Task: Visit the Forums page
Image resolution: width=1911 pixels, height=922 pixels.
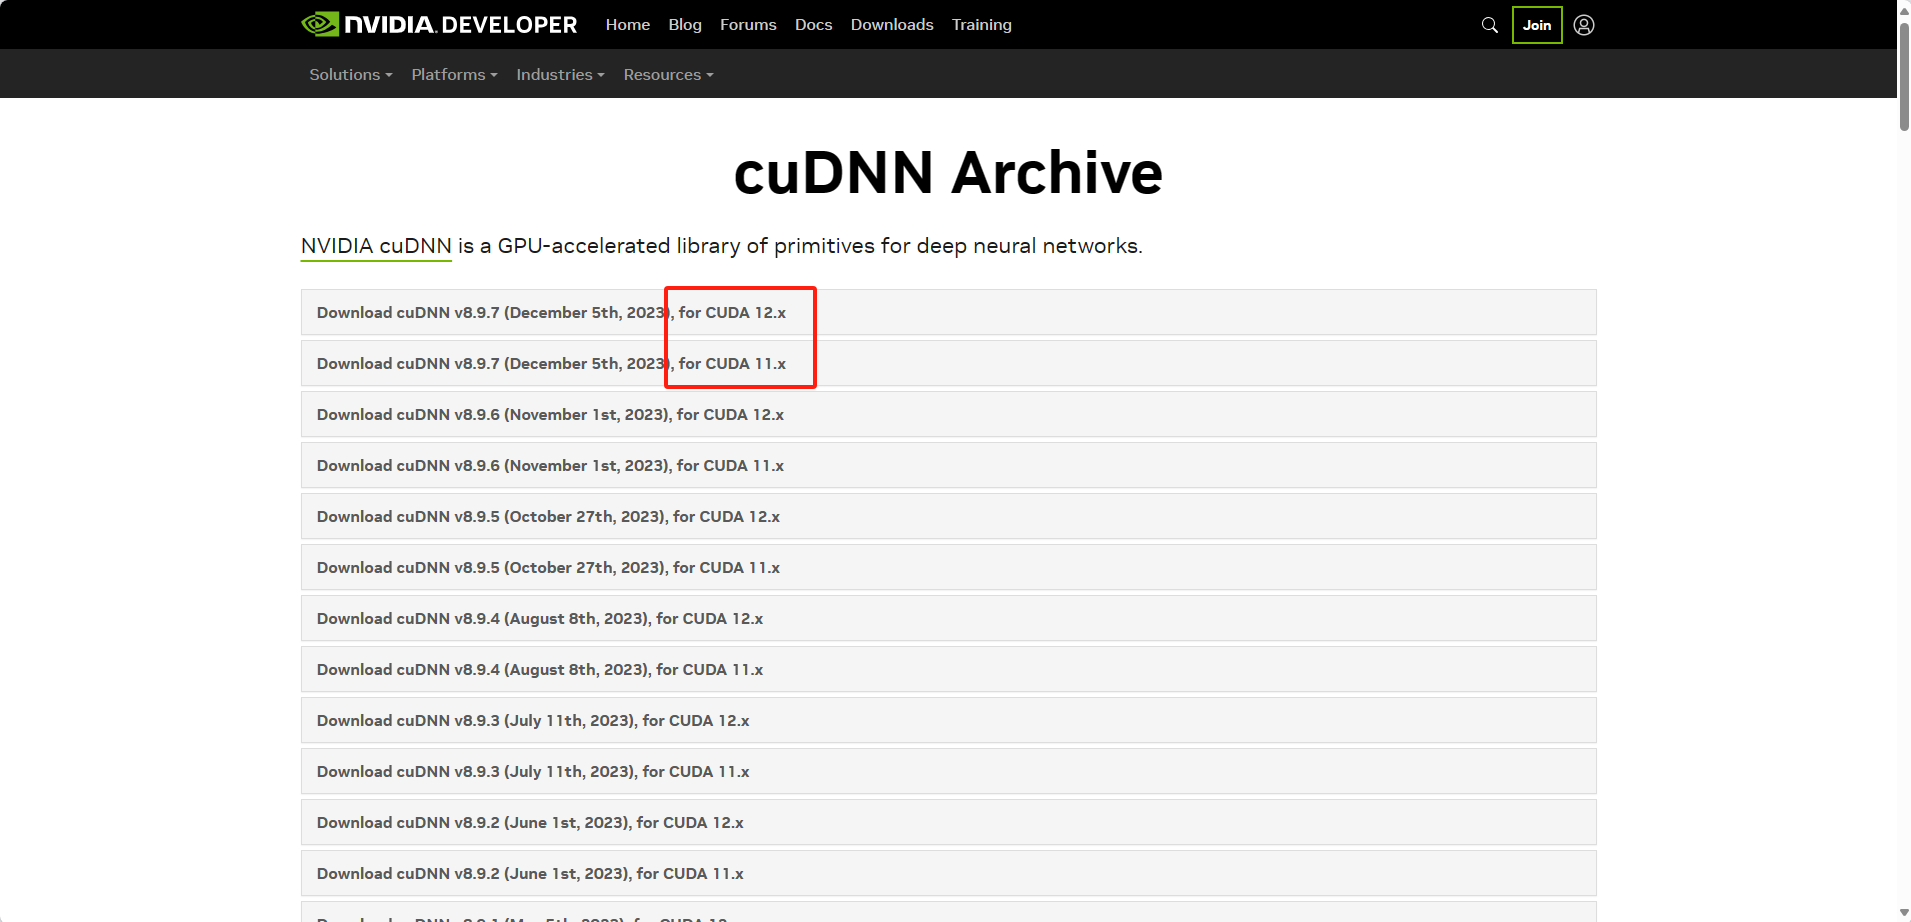Action: click(748, 24)
